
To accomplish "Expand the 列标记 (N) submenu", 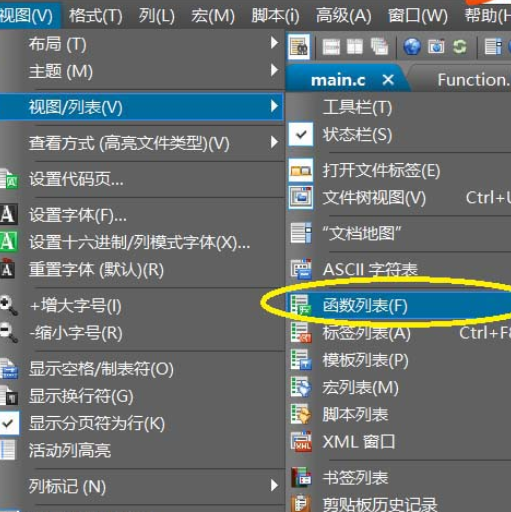I will pos(142,486).
